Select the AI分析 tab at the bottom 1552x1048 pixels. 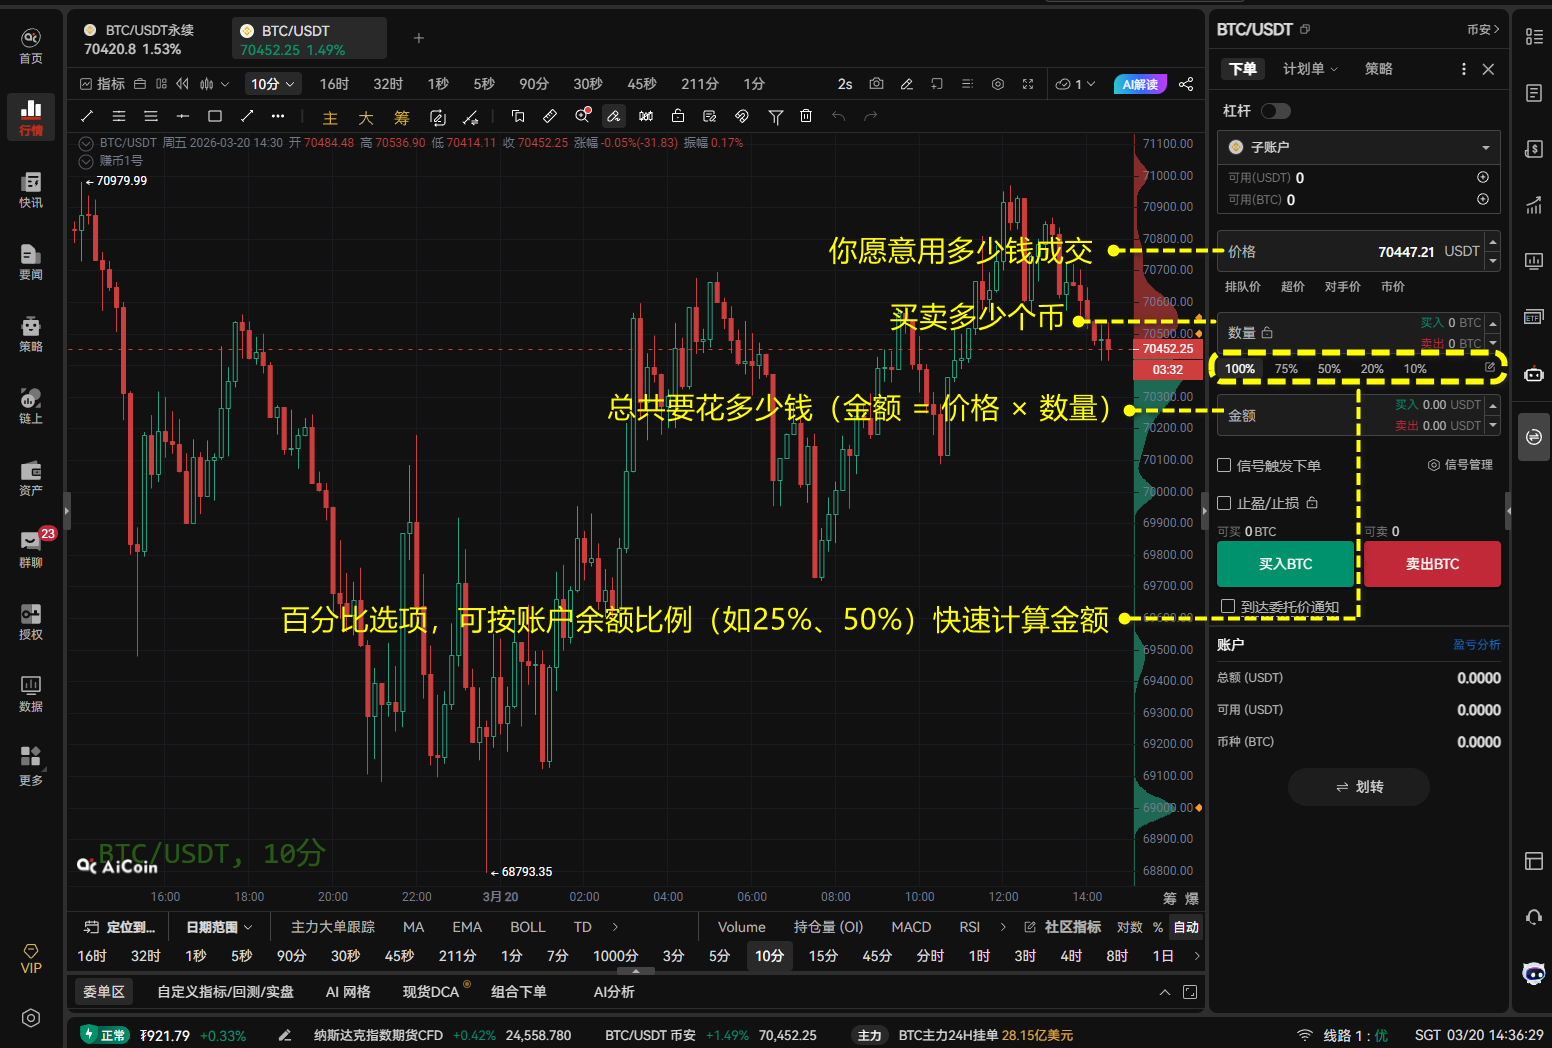[614, 991]
